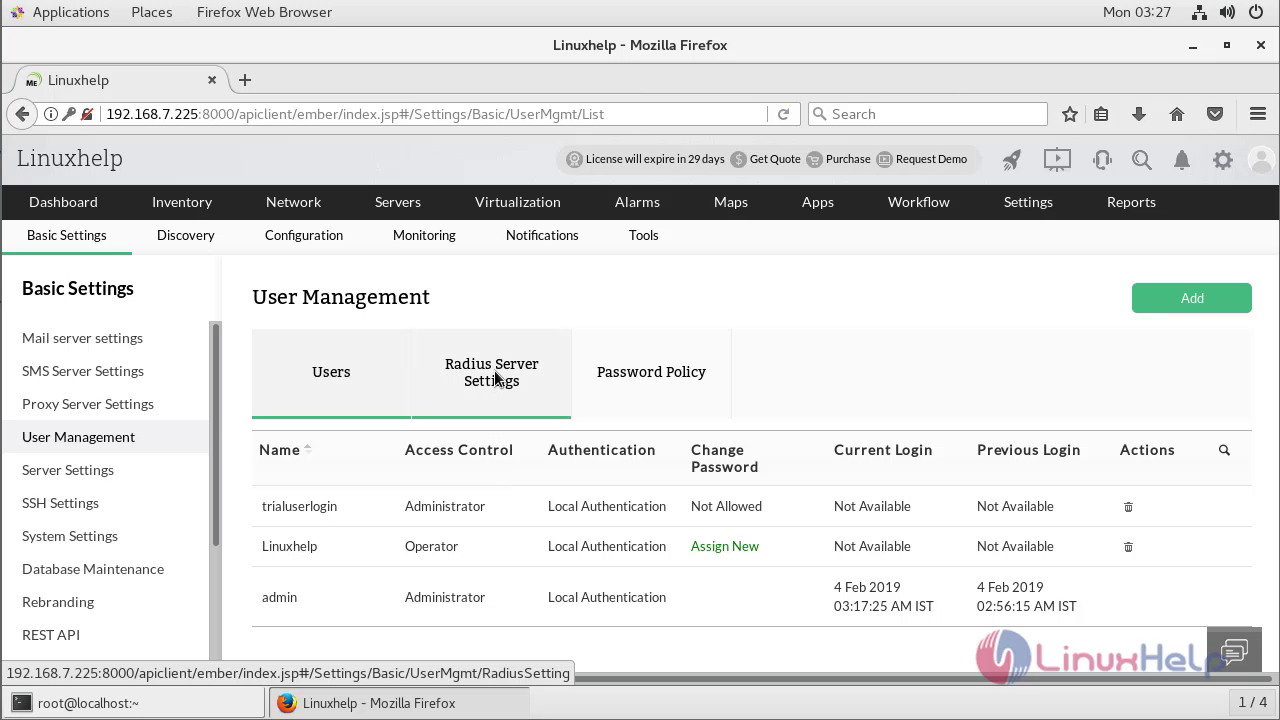Select the Users tab
The width and height of the screenshot is (1280, 720).
331,372
